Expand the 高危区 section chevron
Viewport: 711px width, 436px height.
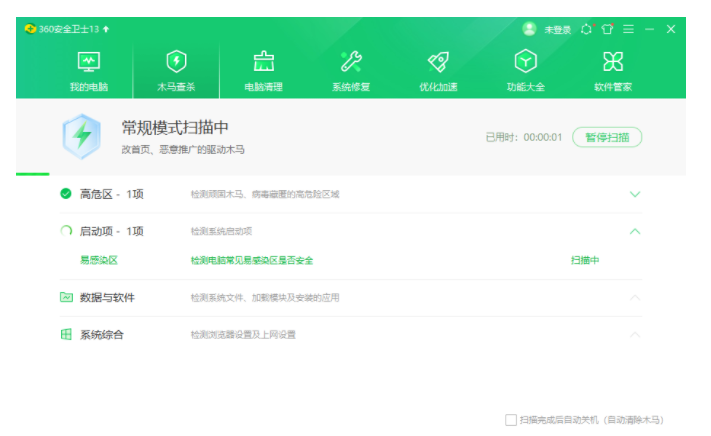pyautogui.click(x=635, y=194)
